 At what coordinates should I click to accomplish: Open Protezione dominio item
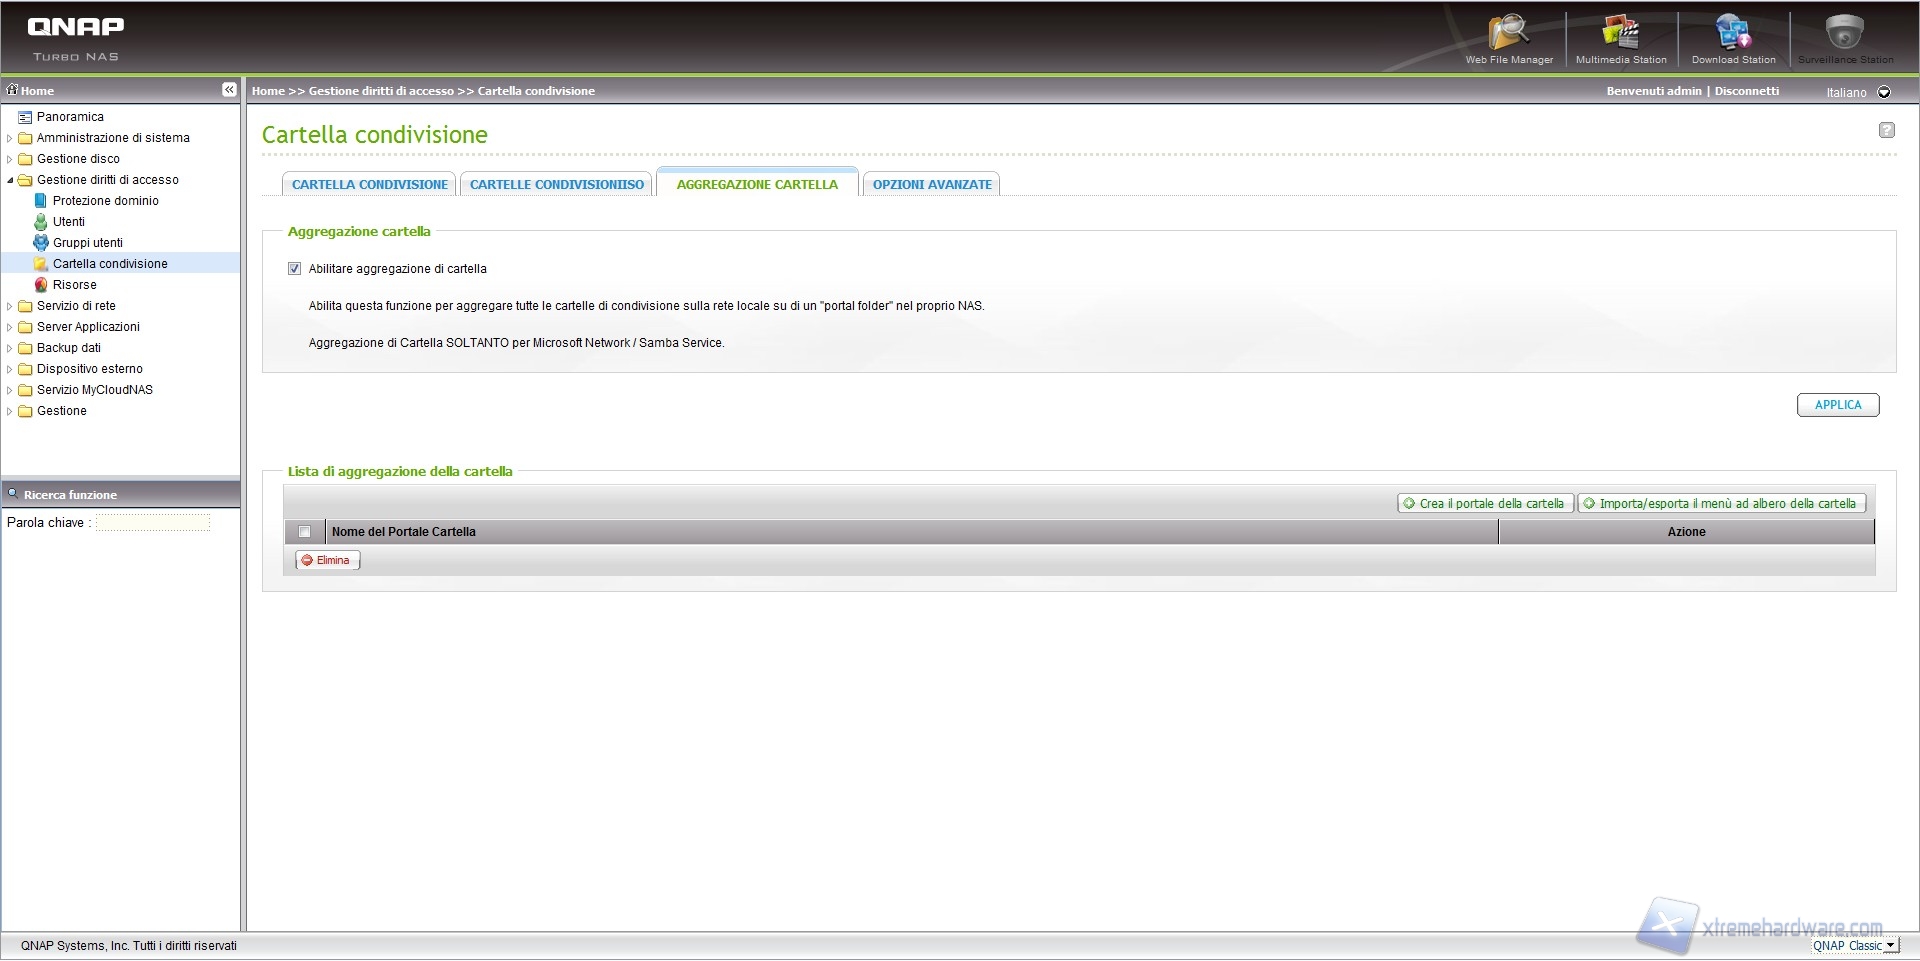(x=105, y=201)
